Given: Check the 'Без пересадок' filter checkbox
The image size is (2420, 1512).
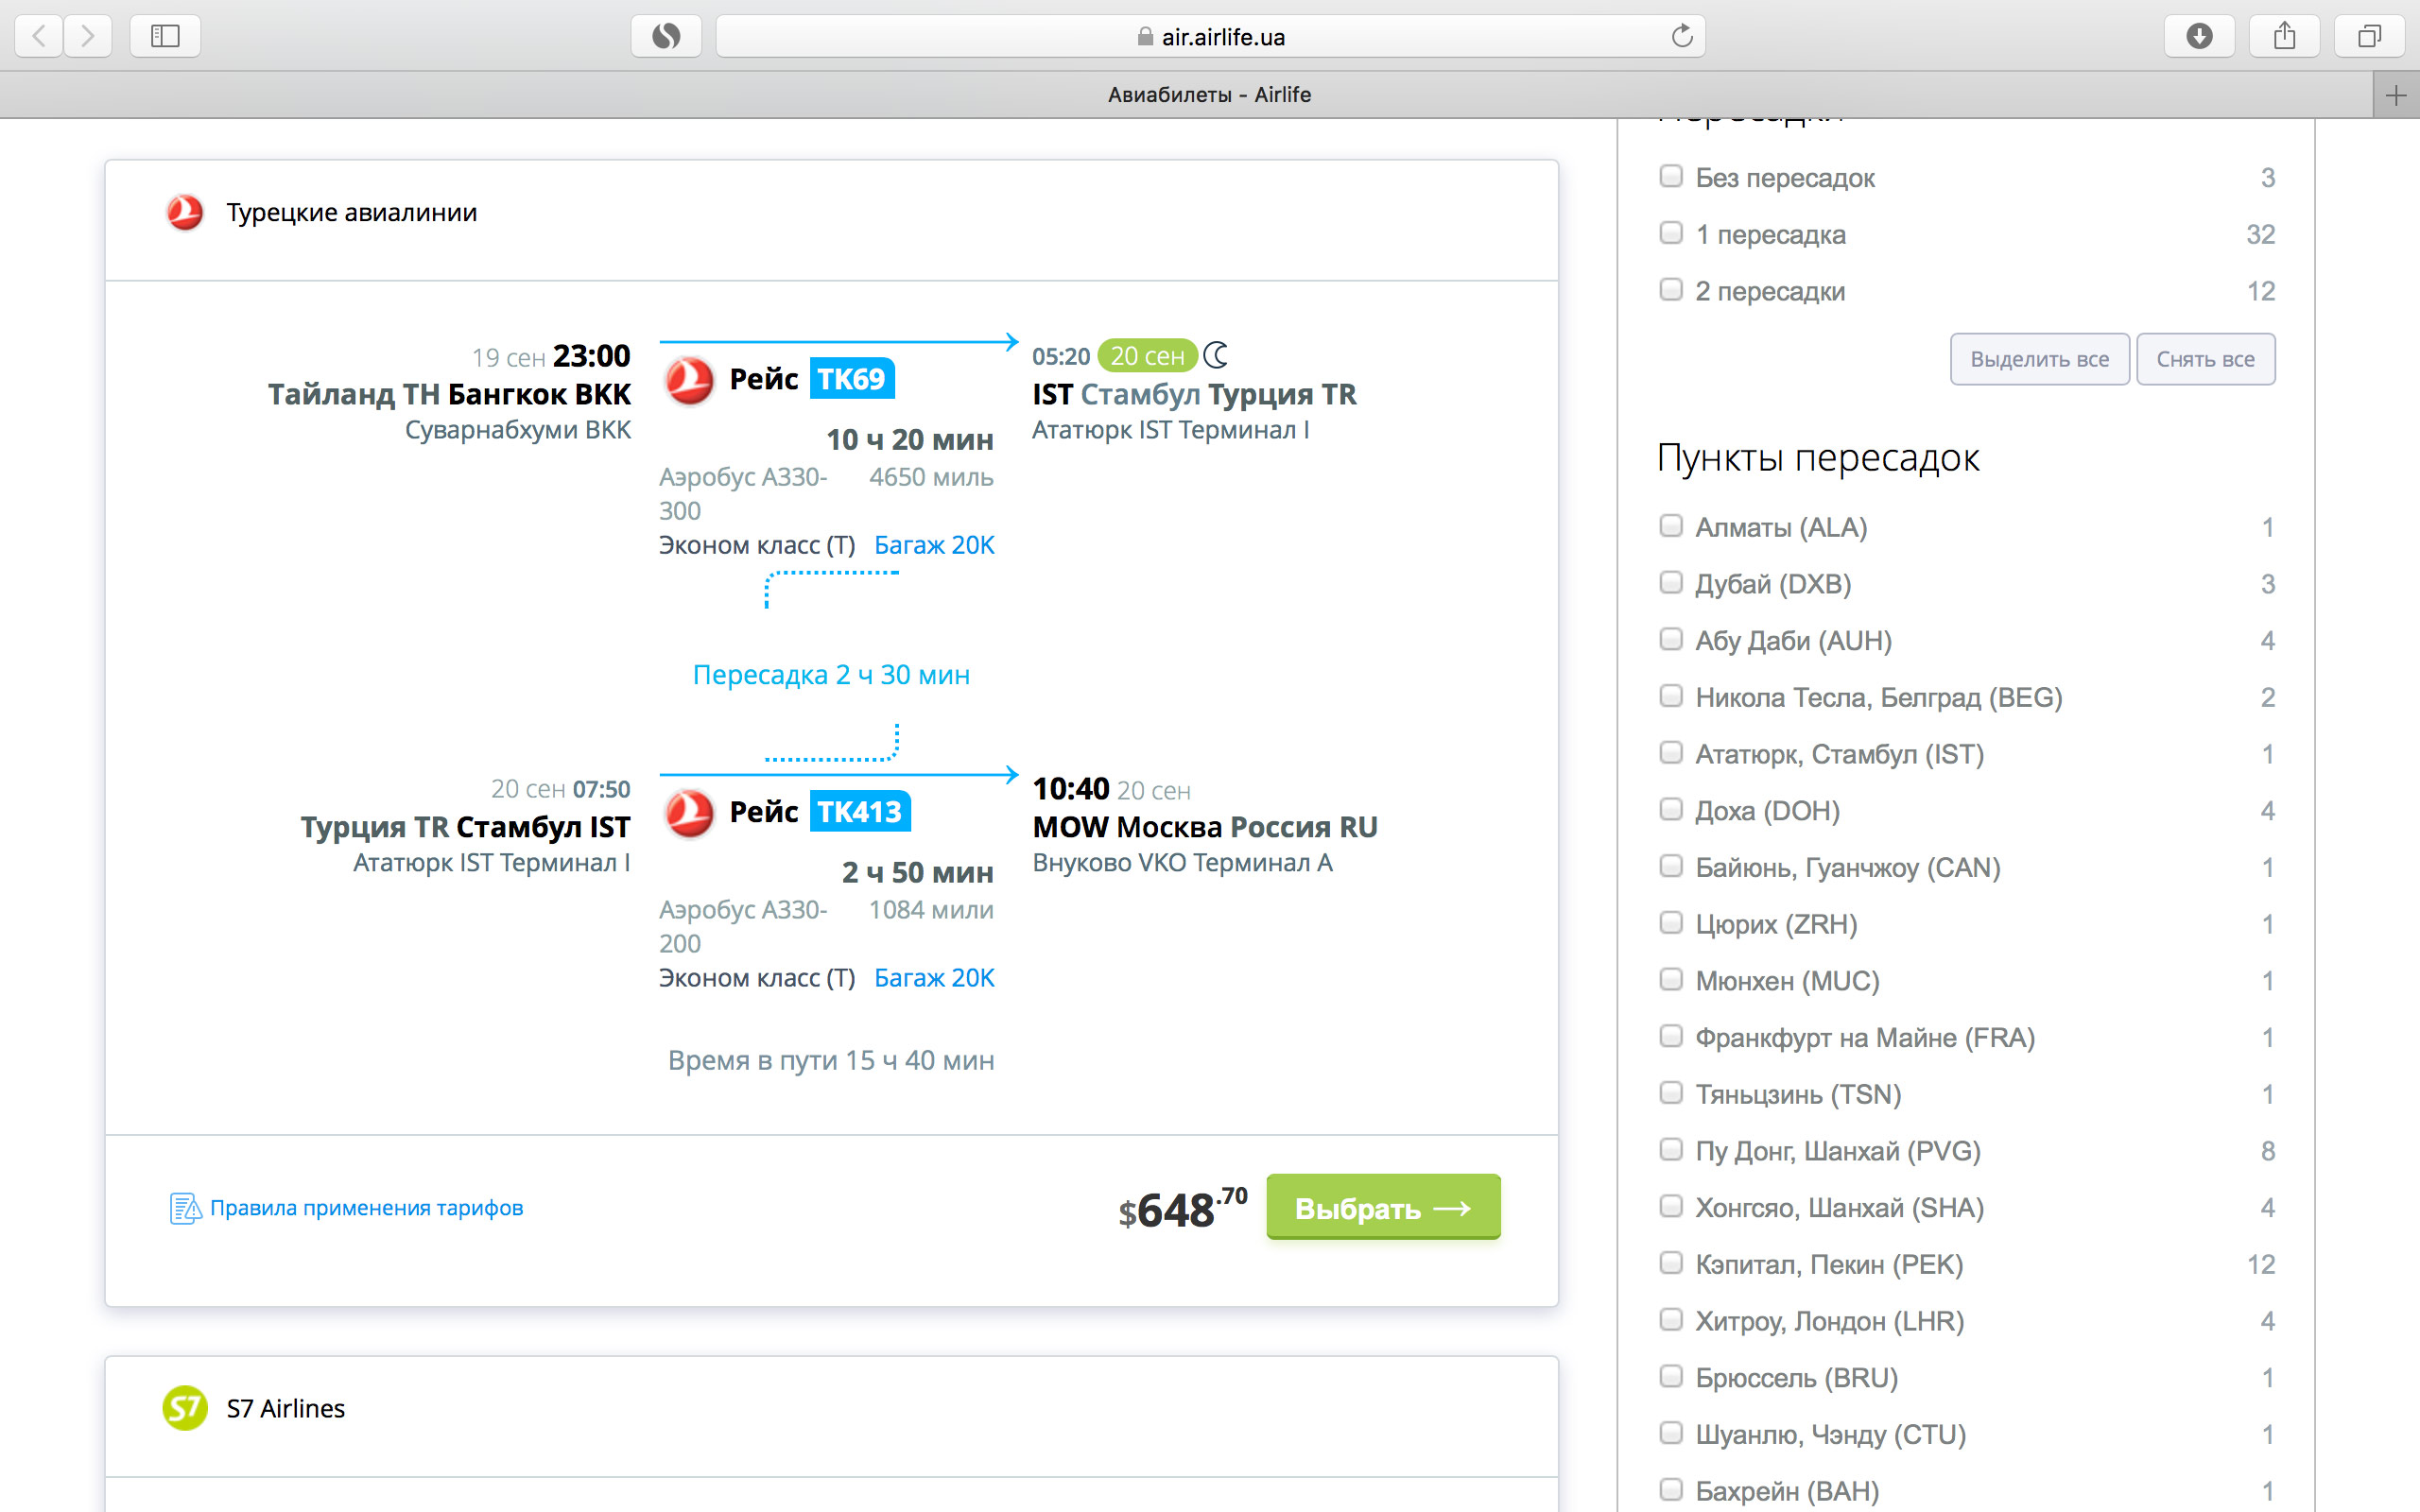Looking at the screenshot, I should click(x=1671, y=177).
